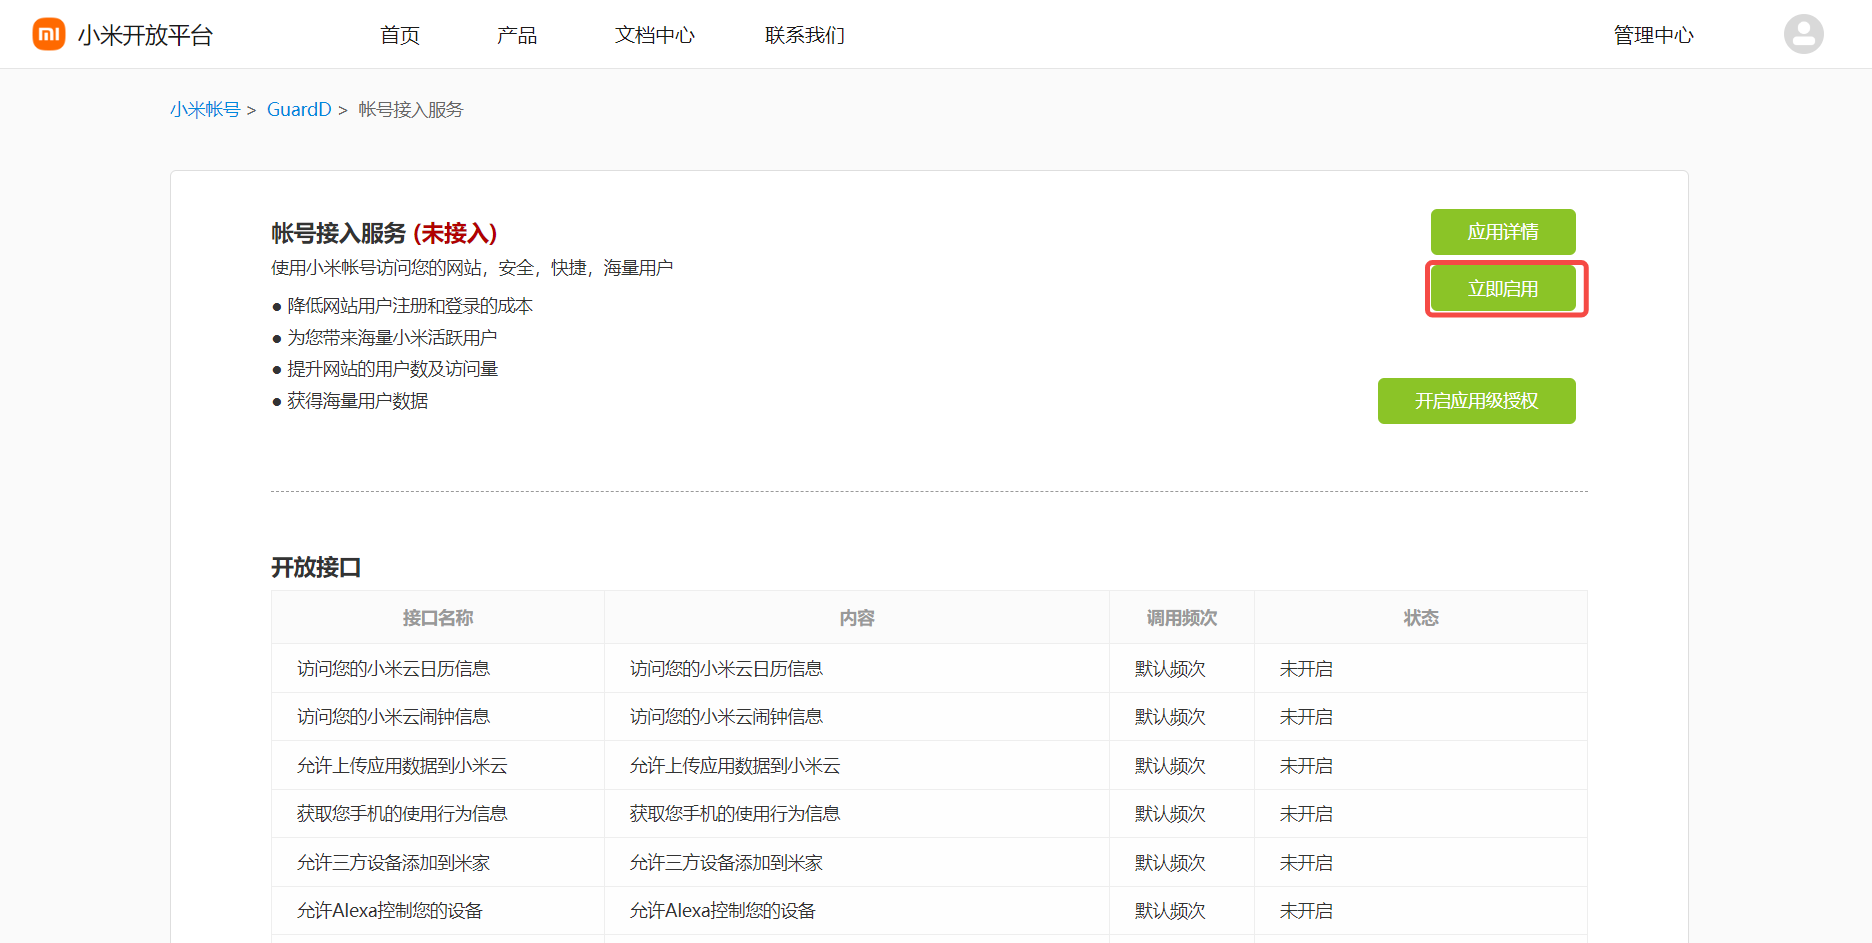Screen dimensions: 1872x943
Task: Click the highlighted 立即启用 button
Action: (x=1503, y=289)
